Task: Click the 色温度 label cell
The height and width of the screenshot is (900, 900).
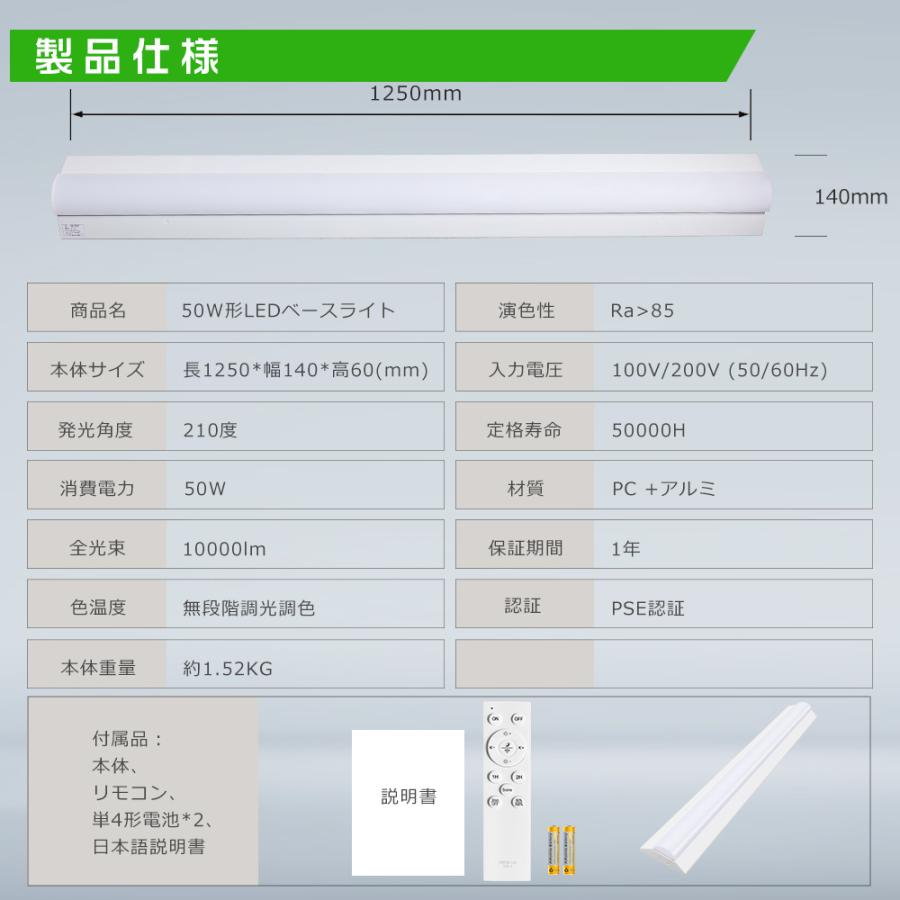Action: point(97,604)
